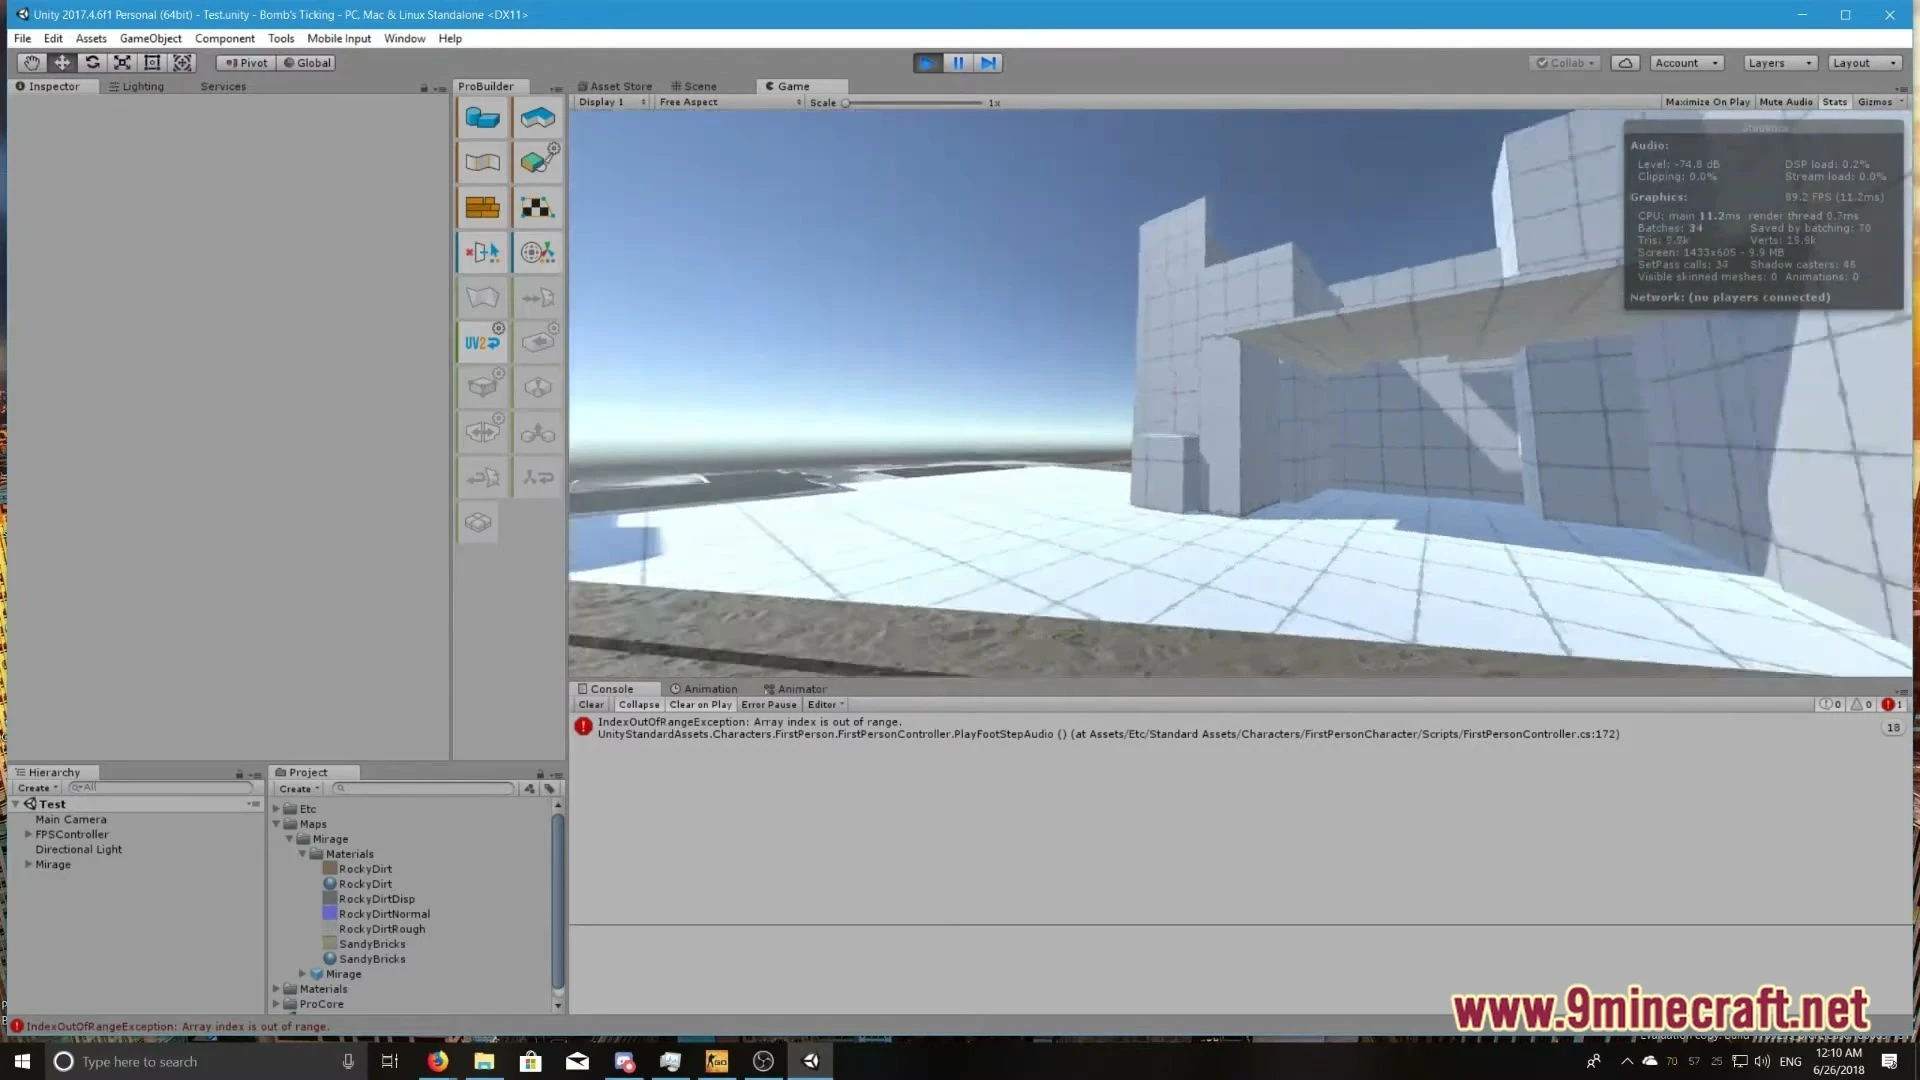Click the ProBuilder UV2 generate icon
The image size is (1920, 1080).
[482, 342]
